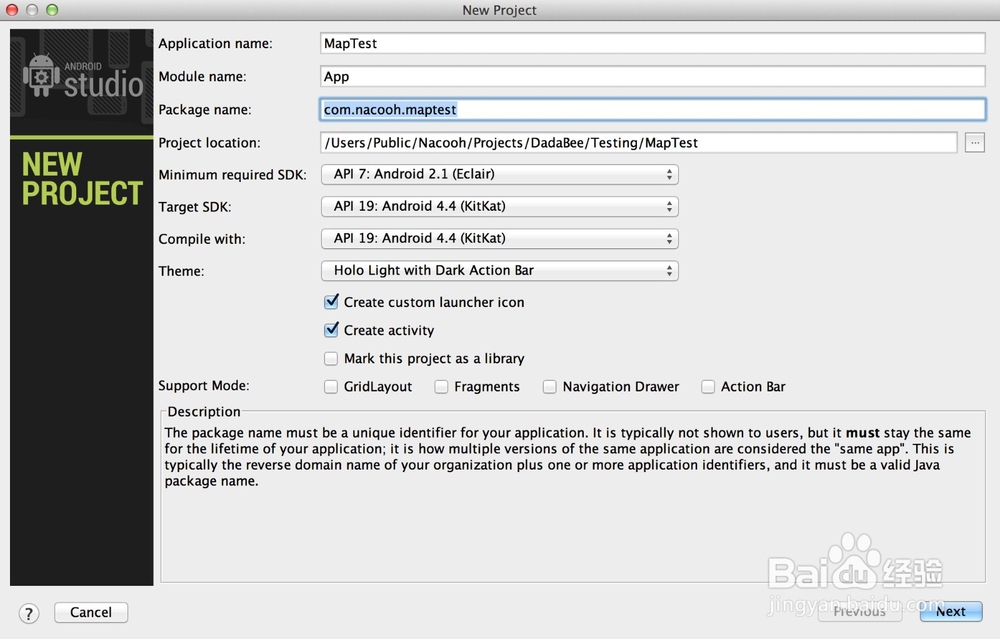Click the Cancel button
Screen dimensions: 1000x639
click(91, 612)
